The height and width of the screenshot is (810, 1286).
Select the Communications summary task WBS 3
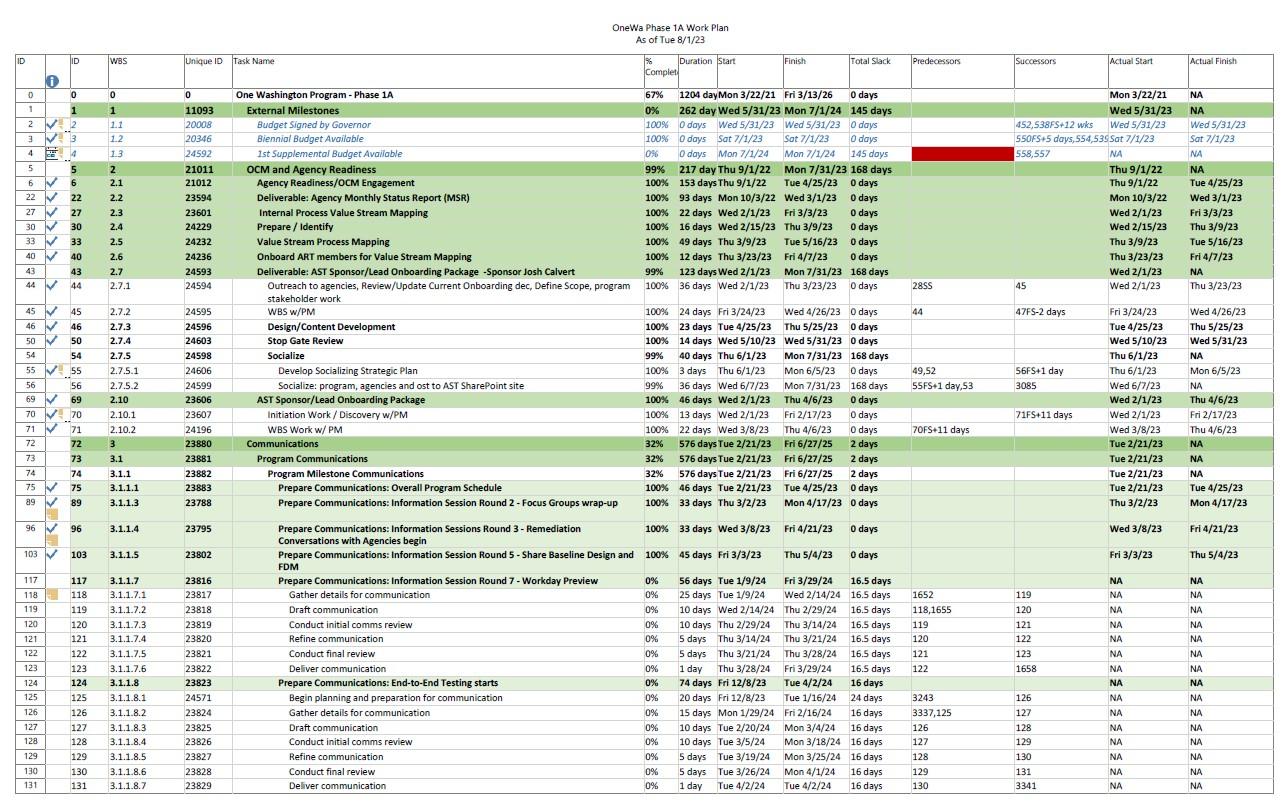pos(282,443)
